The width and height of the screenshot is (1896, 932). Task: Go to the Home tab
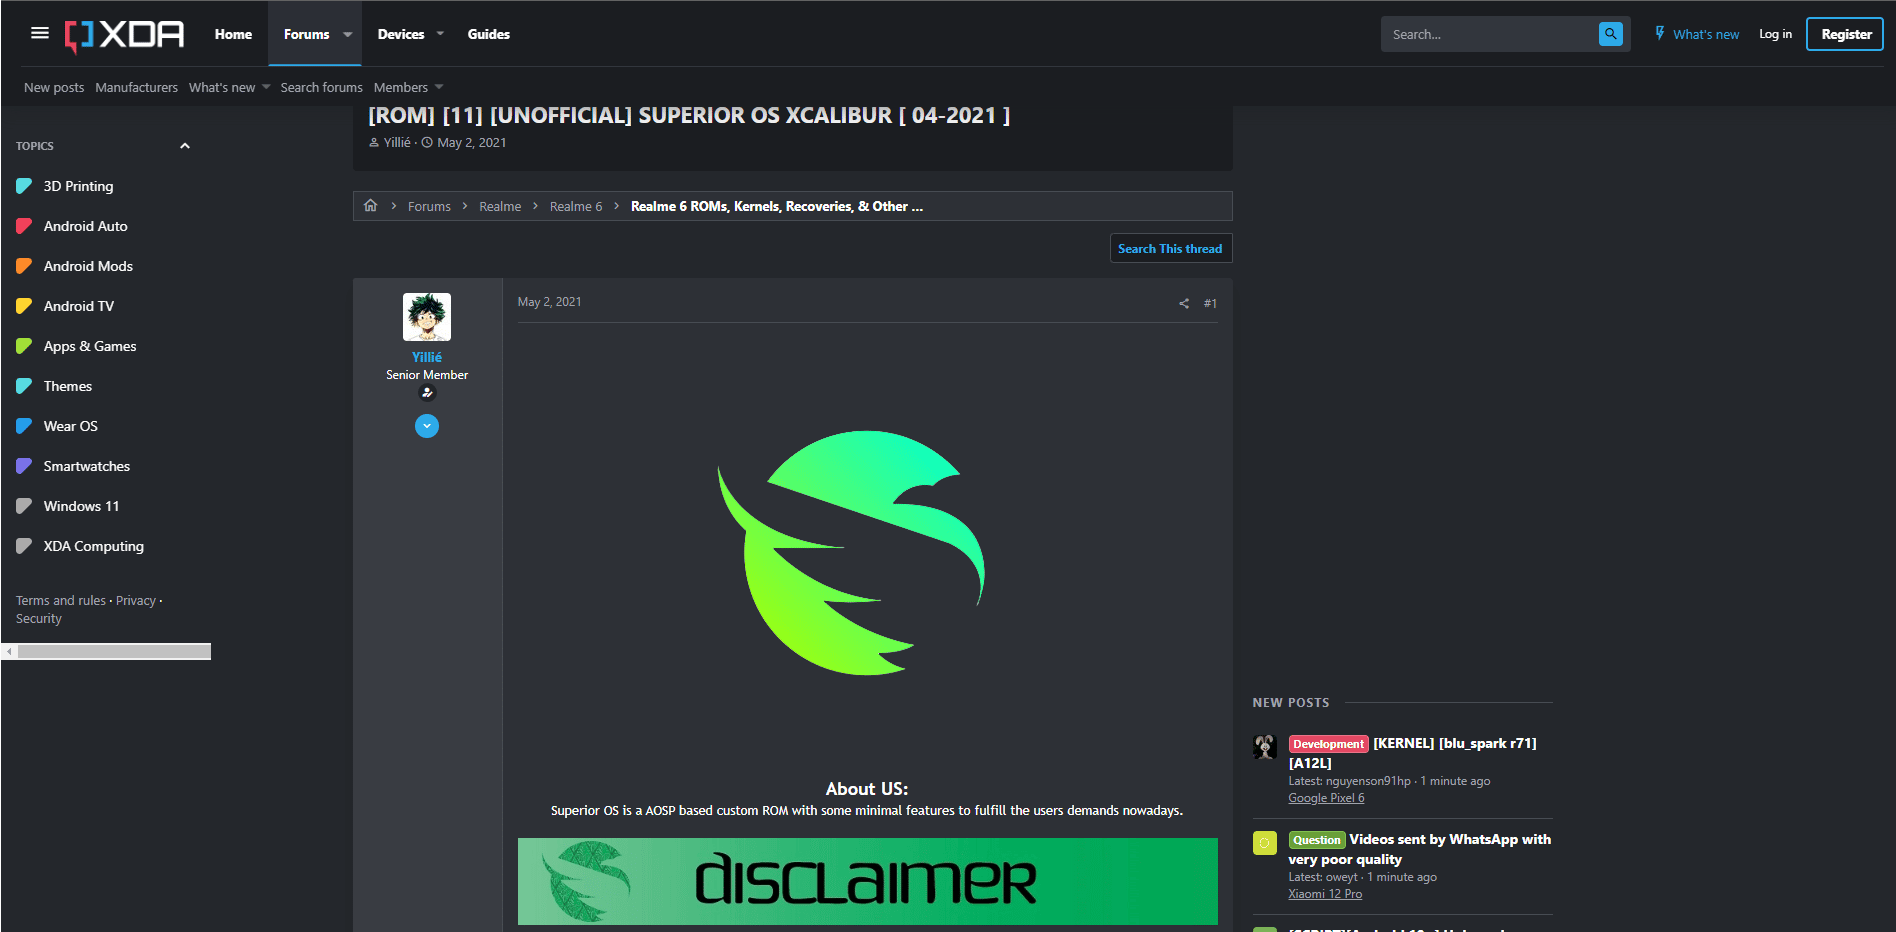pyautogui.click(x=233, y=34)
